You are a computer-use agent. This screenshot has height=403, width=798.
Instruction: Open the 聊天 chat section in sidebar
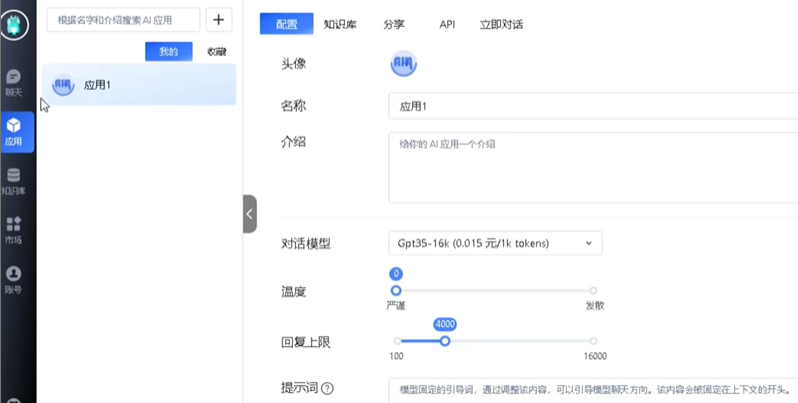(14, 82)
